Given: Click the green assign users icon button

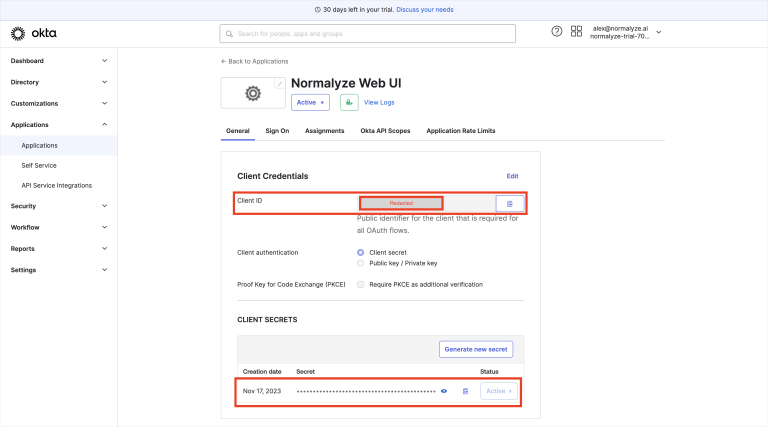Looking at the screenshot, I should (349, 102).
